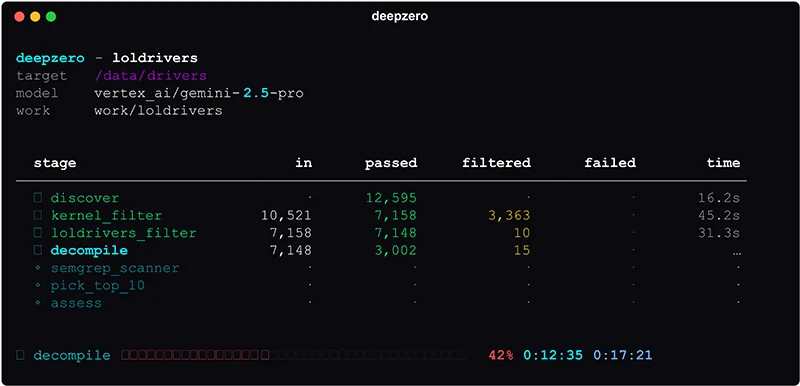This screenshot has height=386, width=800.
Task: Click the red close window button
Action: click(19, 17)
